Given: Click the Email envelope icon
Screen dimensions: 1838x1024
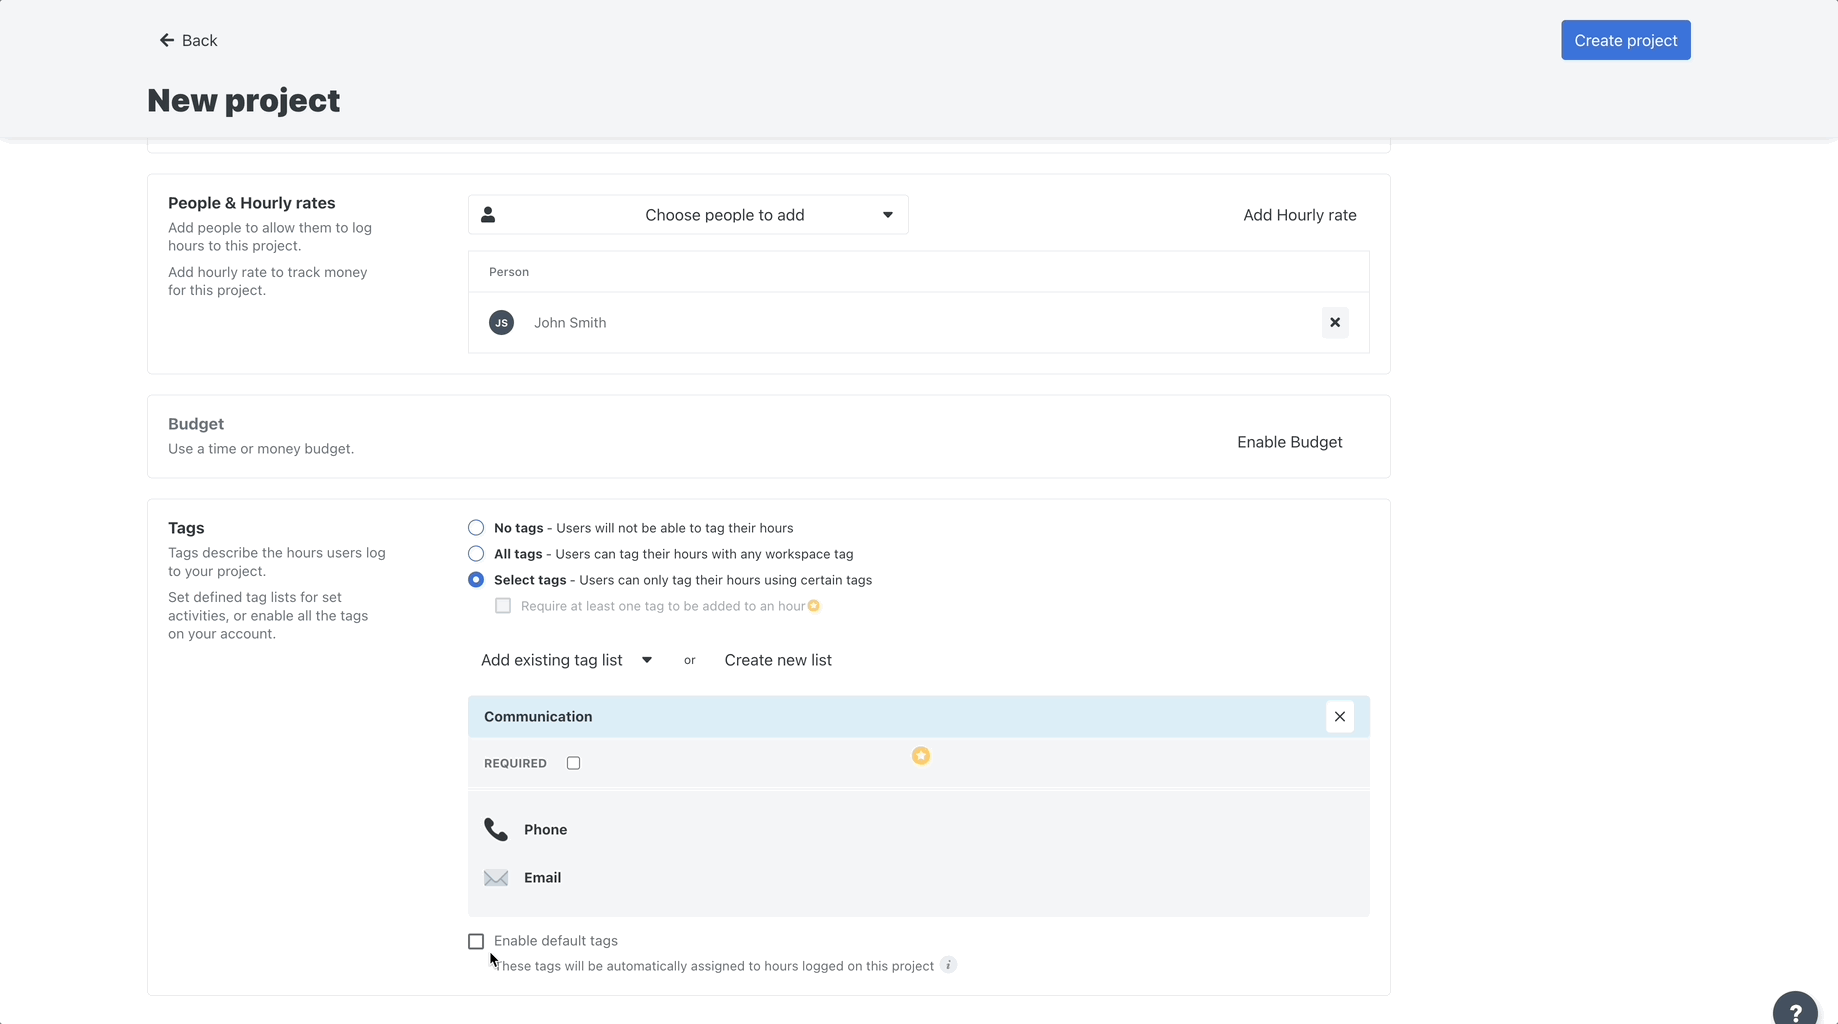Looking at the screenshot, I should pyautogui.click(x=495, y=877).
